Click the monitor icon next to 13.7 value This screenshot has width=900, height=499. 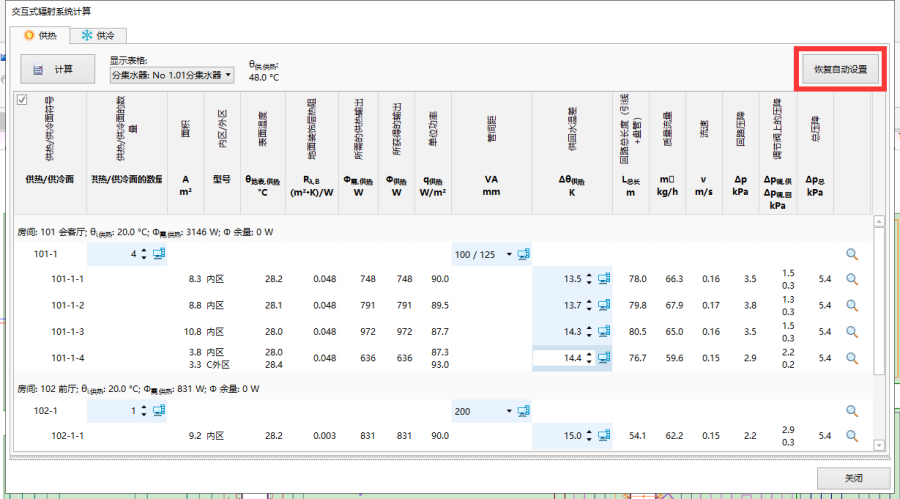pyautogui.click(x=604, y=305)
